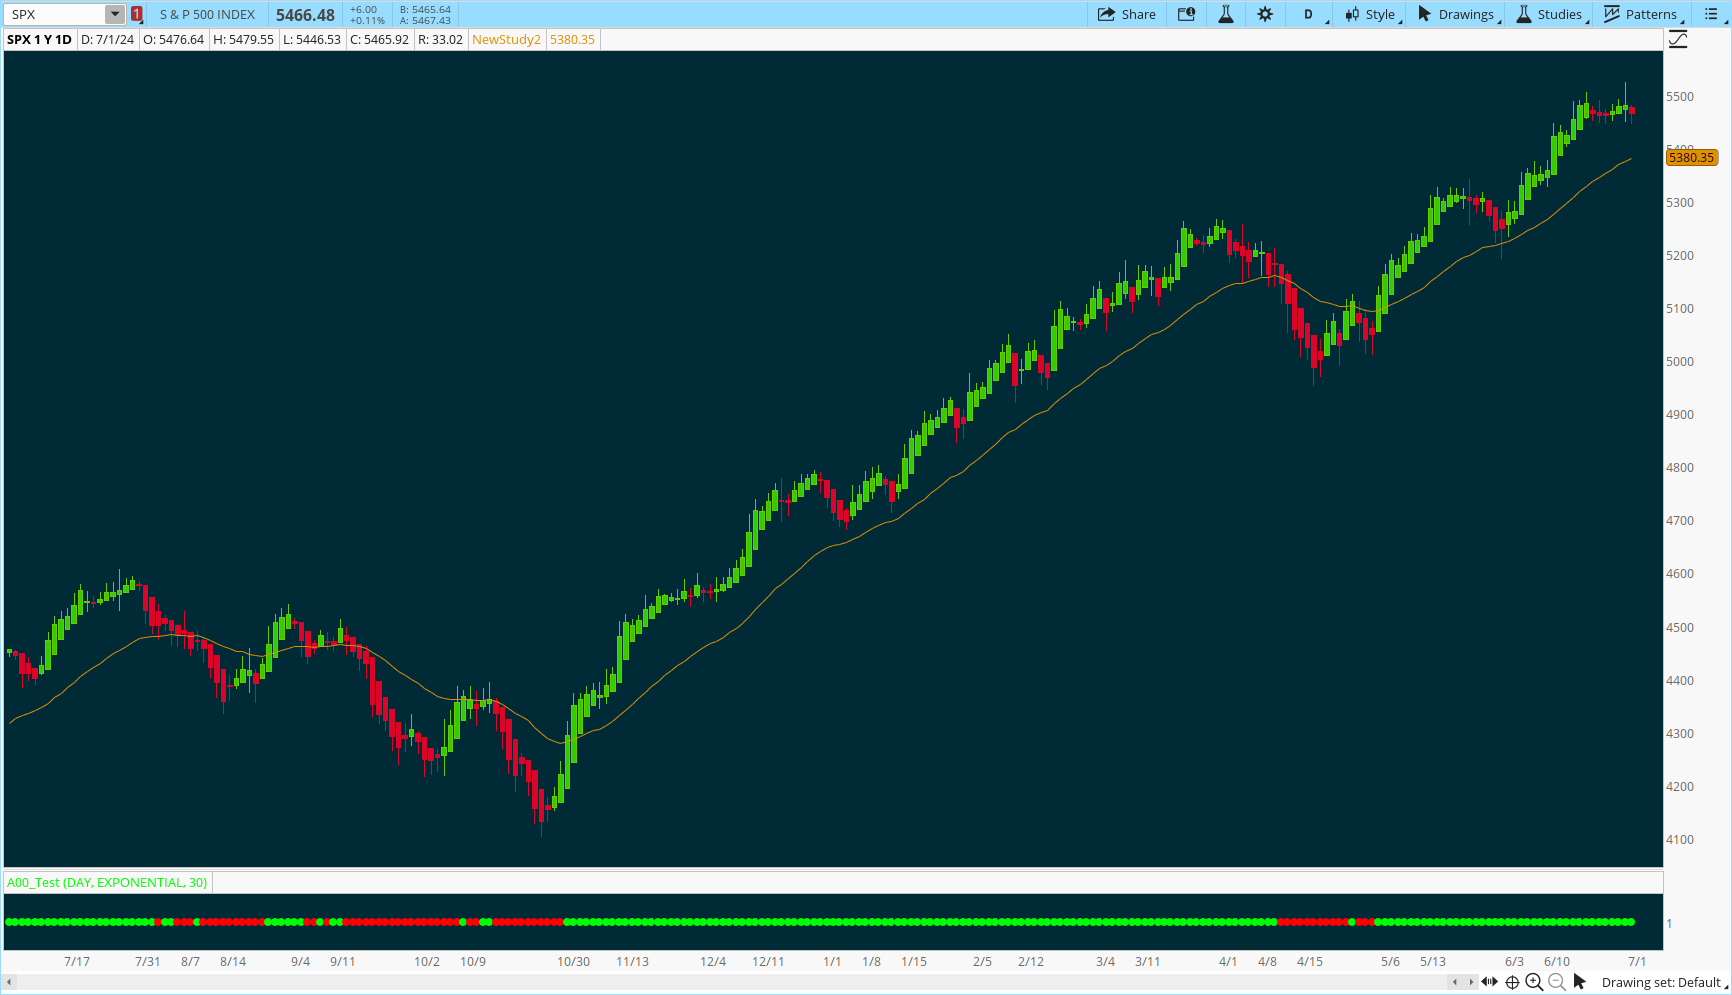Screen dimensions: 1732x995
Task: Click the R: 33.02 range value
Action: [440, 40]
